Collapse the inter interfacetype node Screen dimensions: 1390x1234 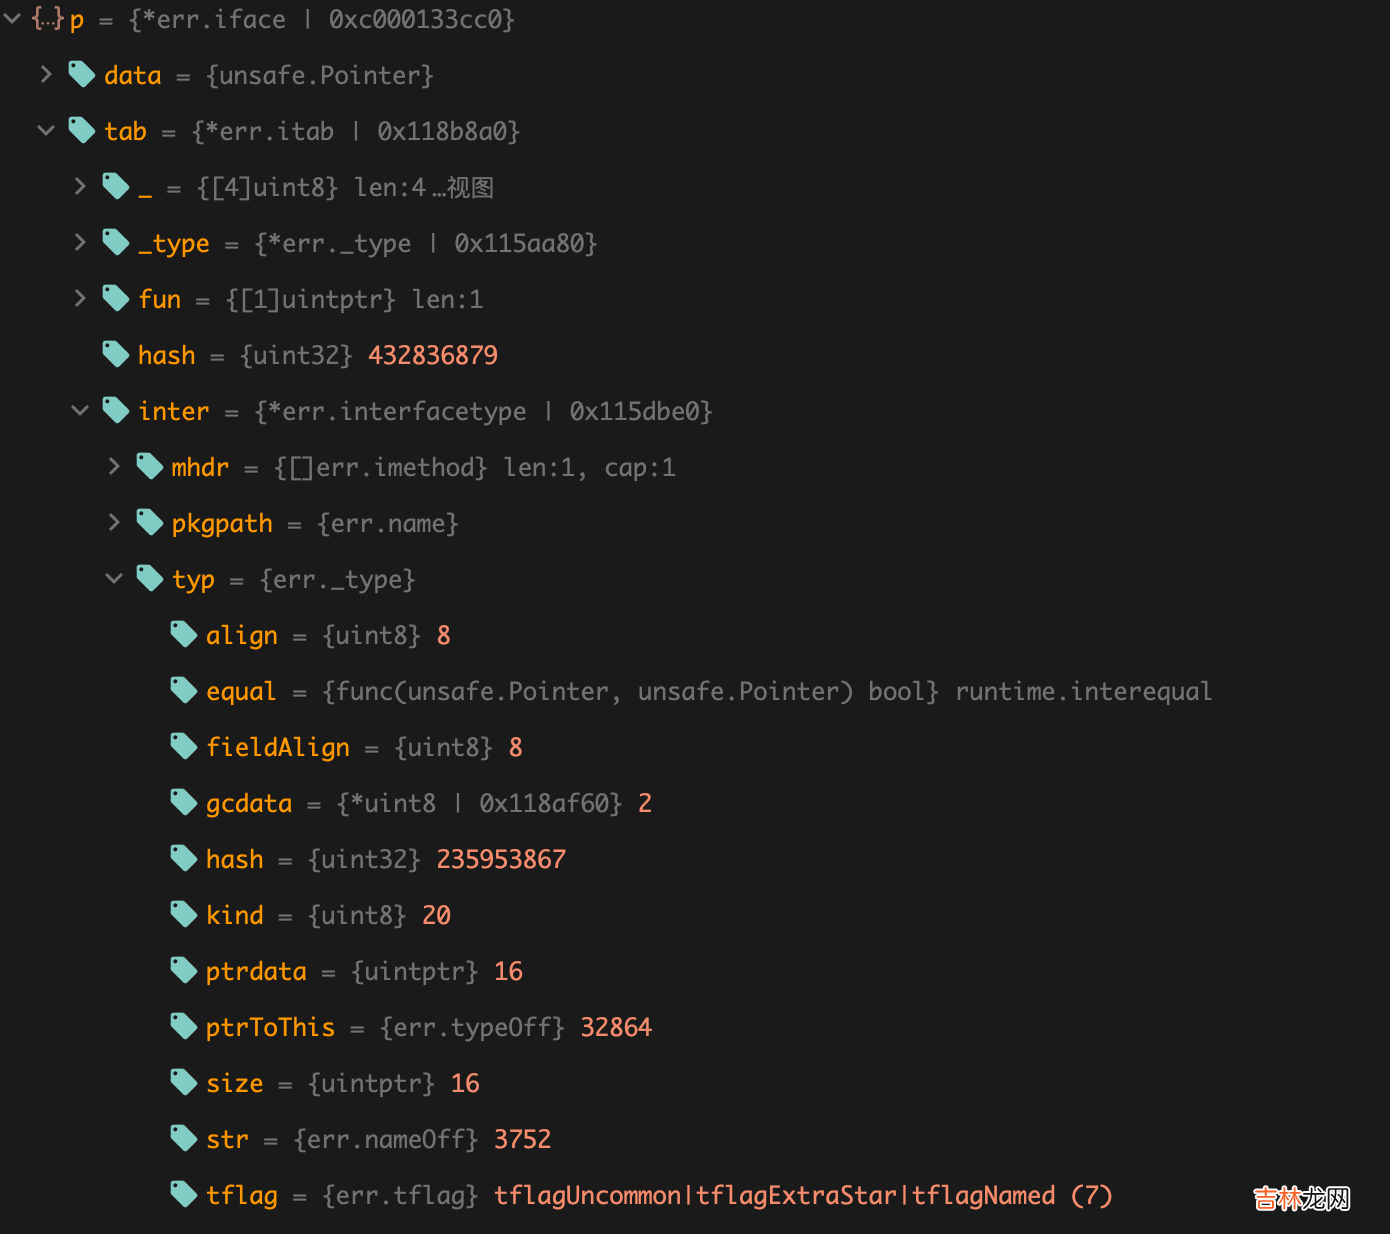pyautogui.click(x=80, y=410)
